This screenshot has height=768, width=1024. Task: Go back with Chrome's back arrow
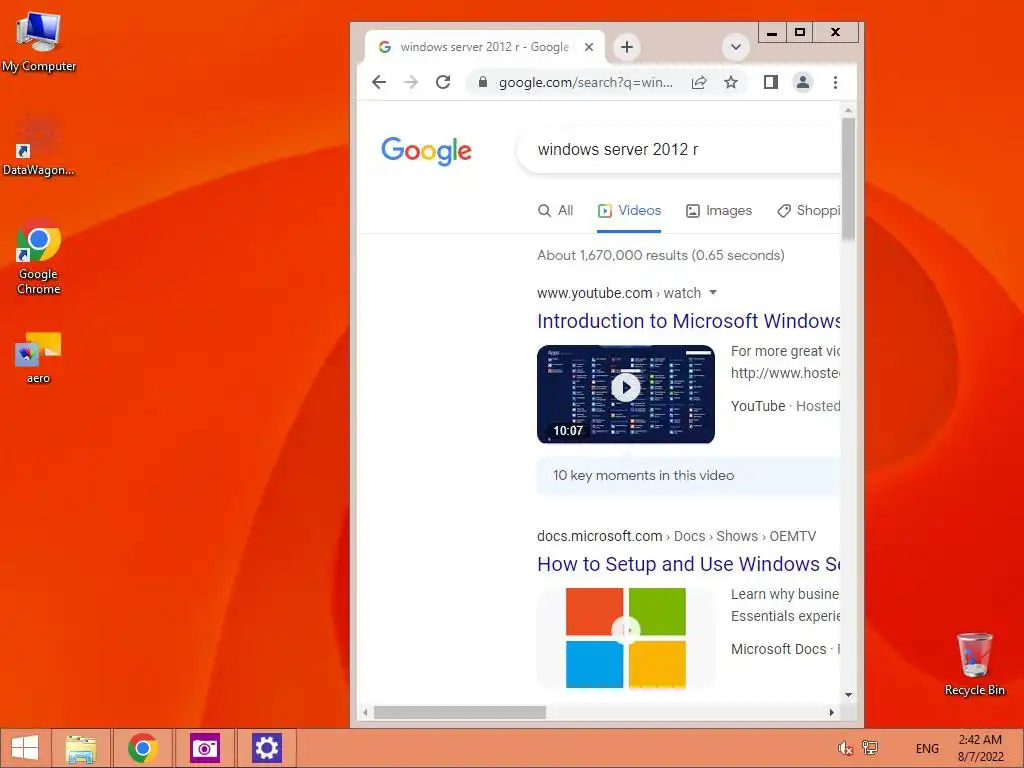tap(379, 82)
